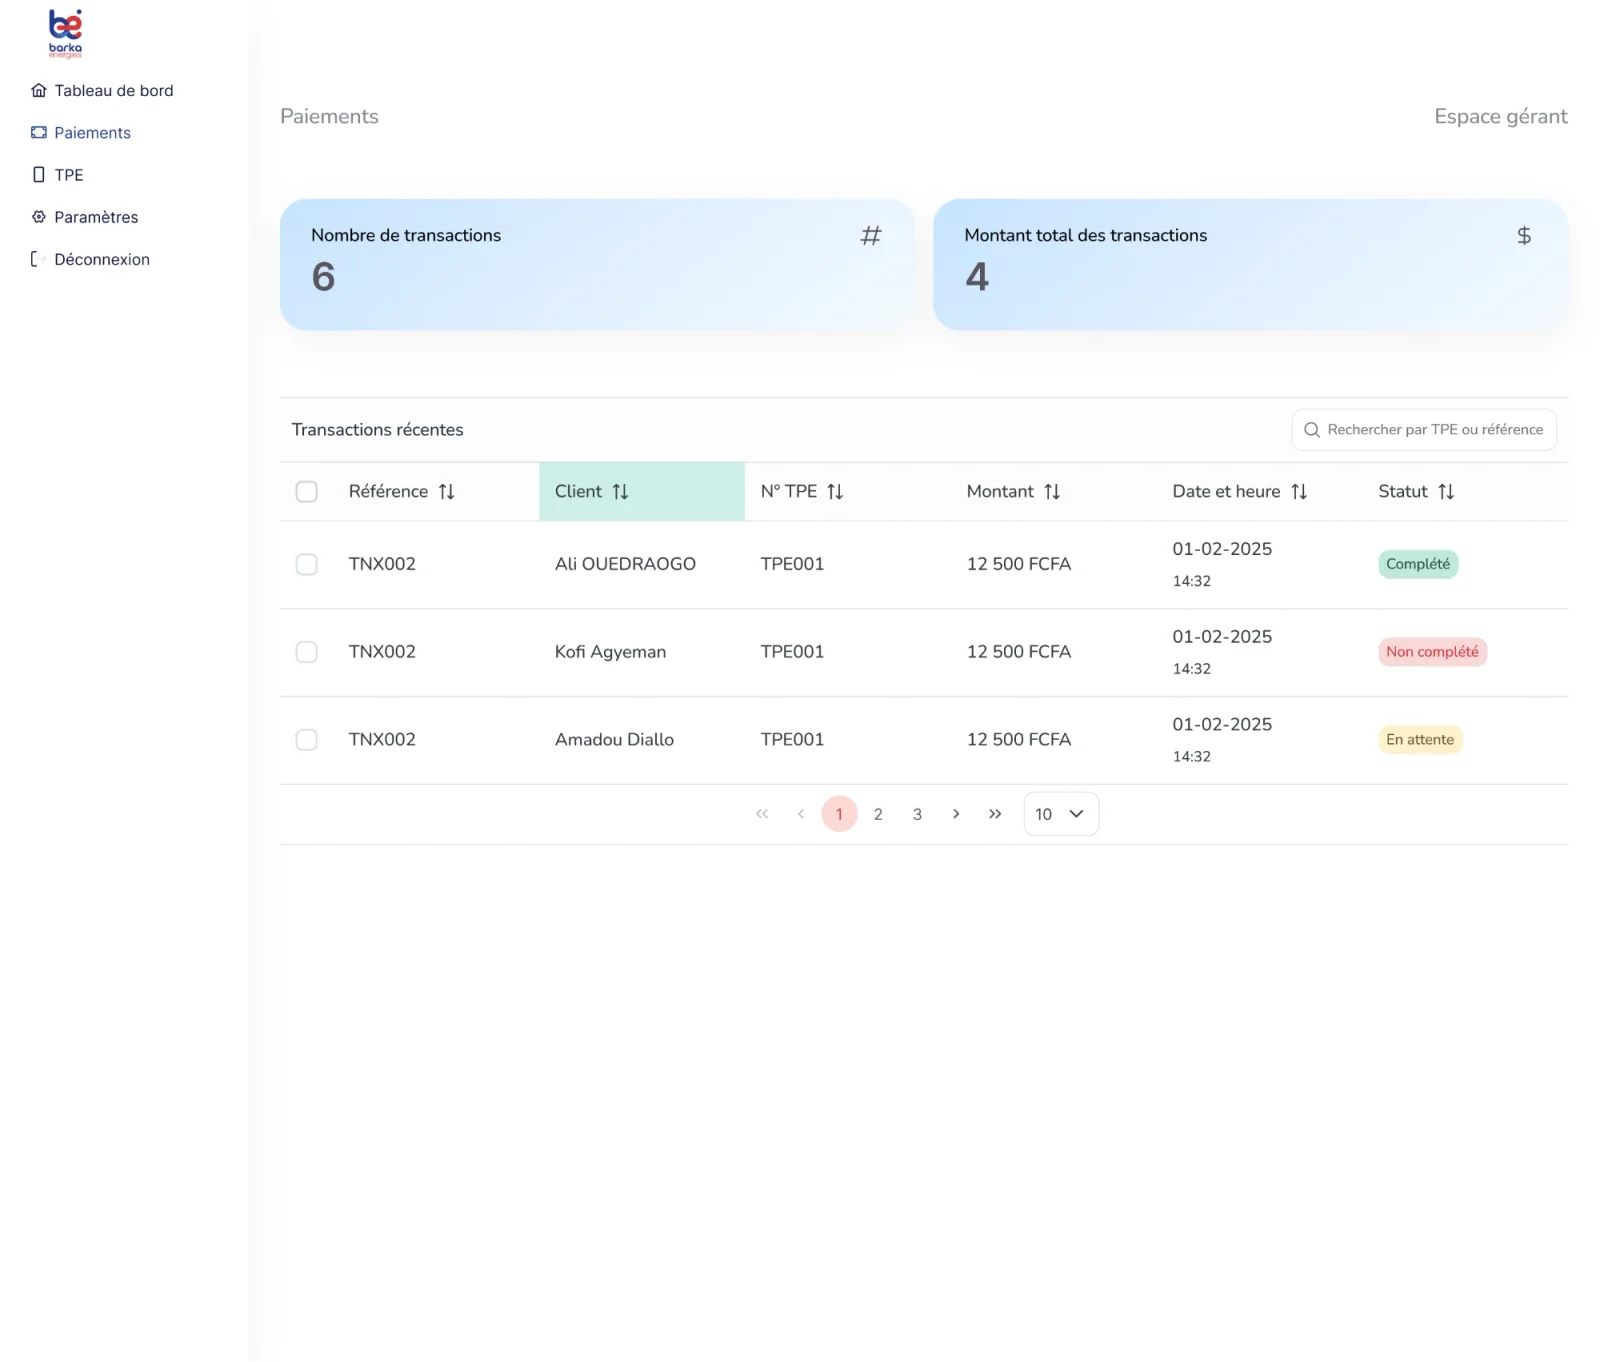
Task: Toggle the select-all checkbox in table header
Action: click(307, 492)
